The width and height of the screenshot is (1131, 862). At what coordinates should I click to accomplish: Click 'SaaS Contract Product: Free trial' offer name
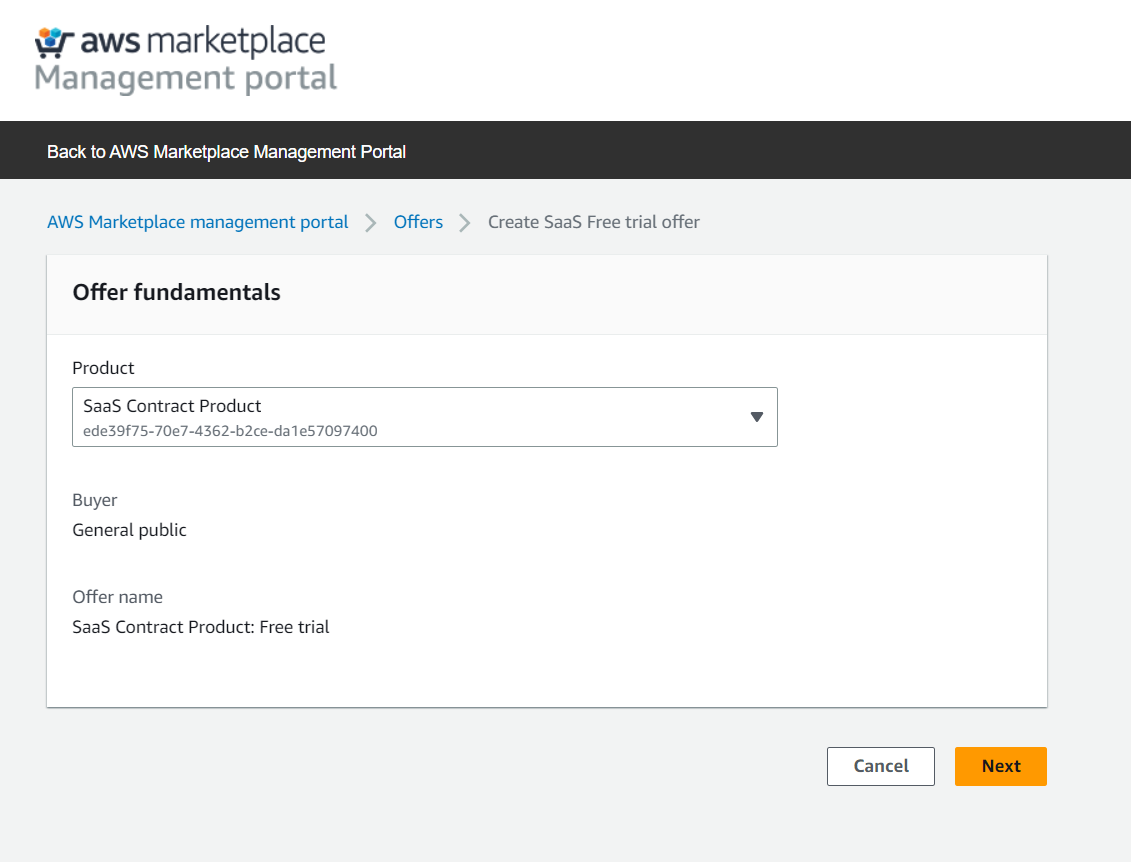[201, 627]
